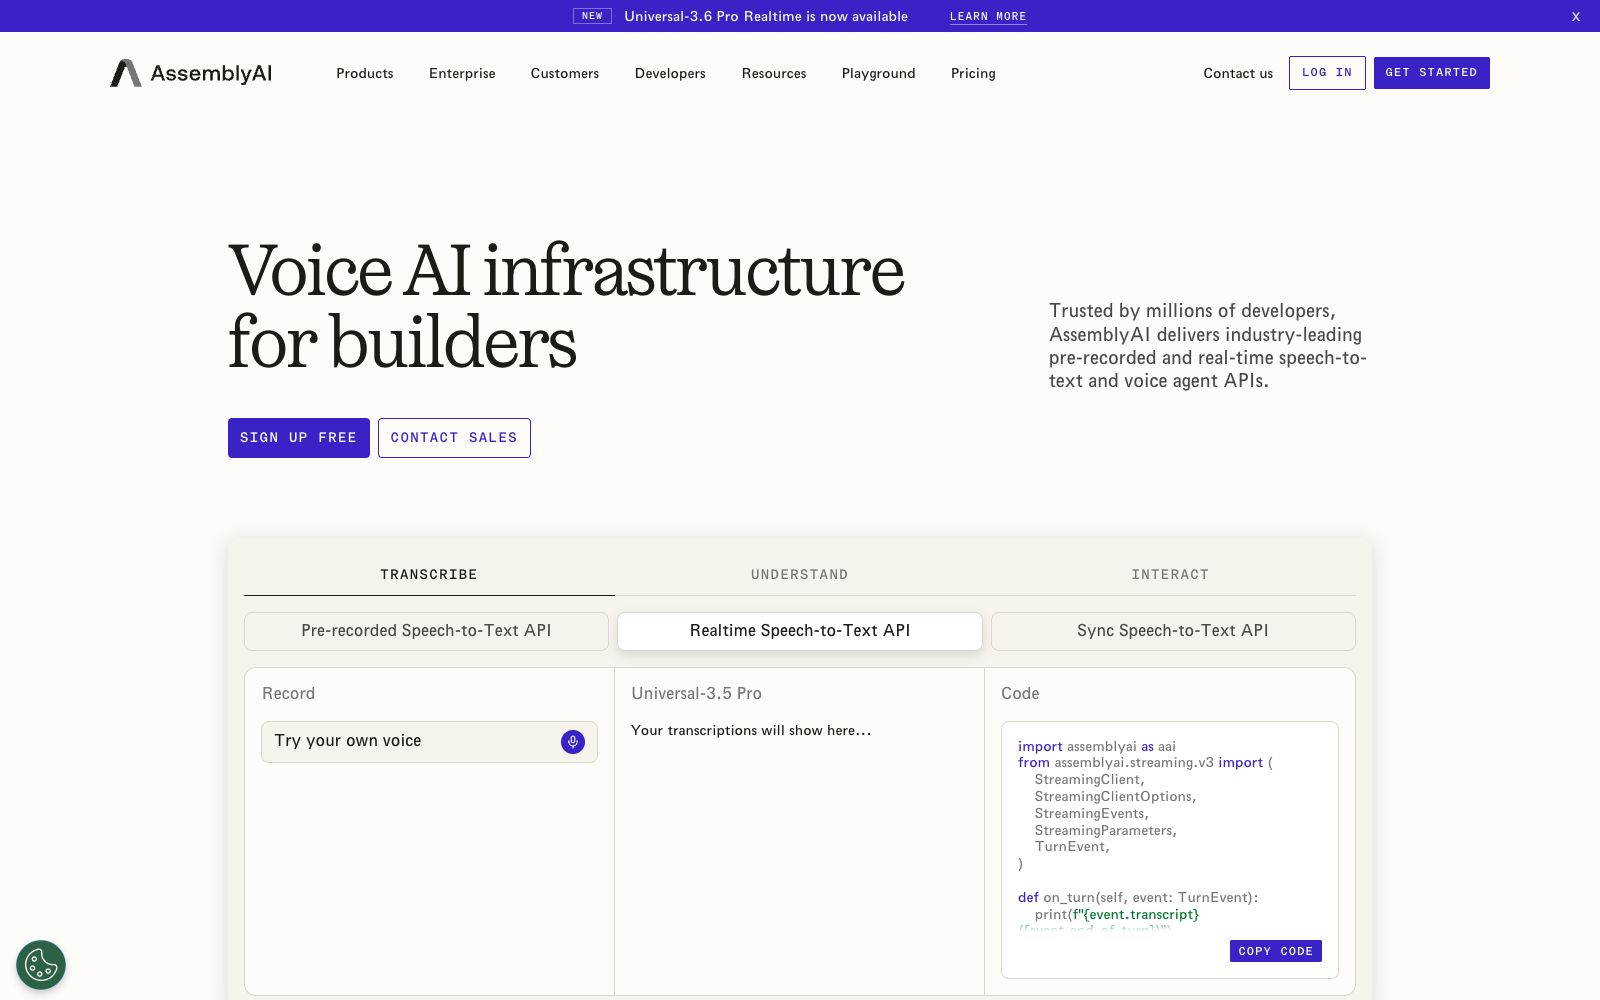Go to the Pricing page
Viewport: 1600px width, 1000px height.
973,73
